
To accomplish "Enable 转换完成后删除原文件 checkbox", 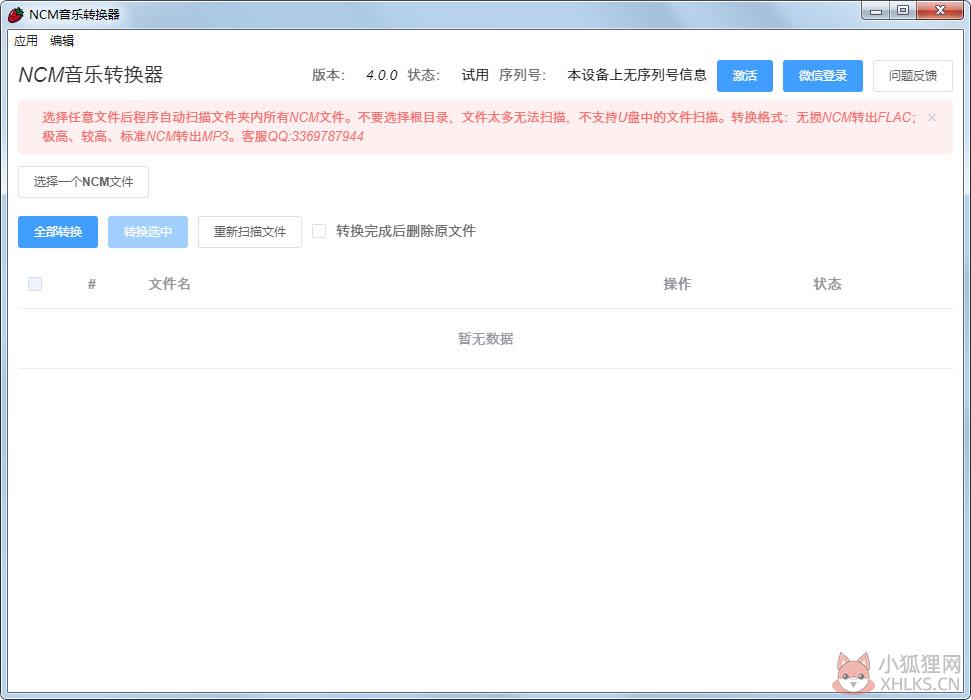I will tap(319, 231).
